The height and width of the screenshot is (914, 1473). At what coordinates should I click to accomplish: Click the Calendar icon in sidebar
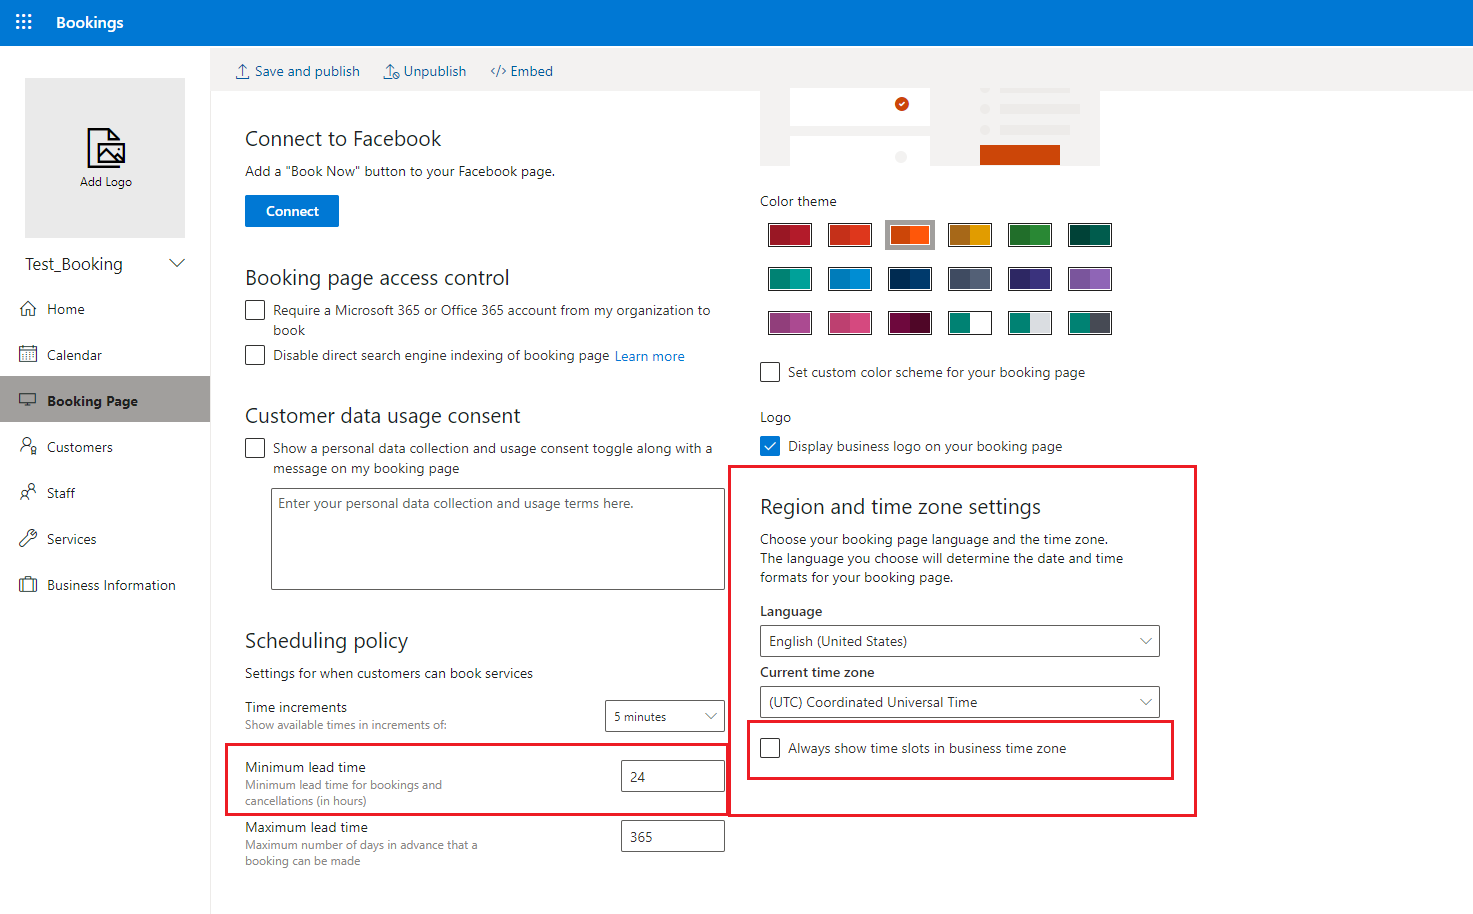click(28, 355)
